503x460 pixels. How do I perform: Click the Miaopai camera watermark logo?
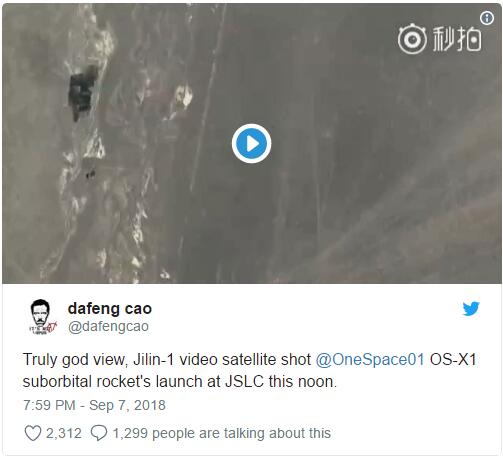[412, 39]
